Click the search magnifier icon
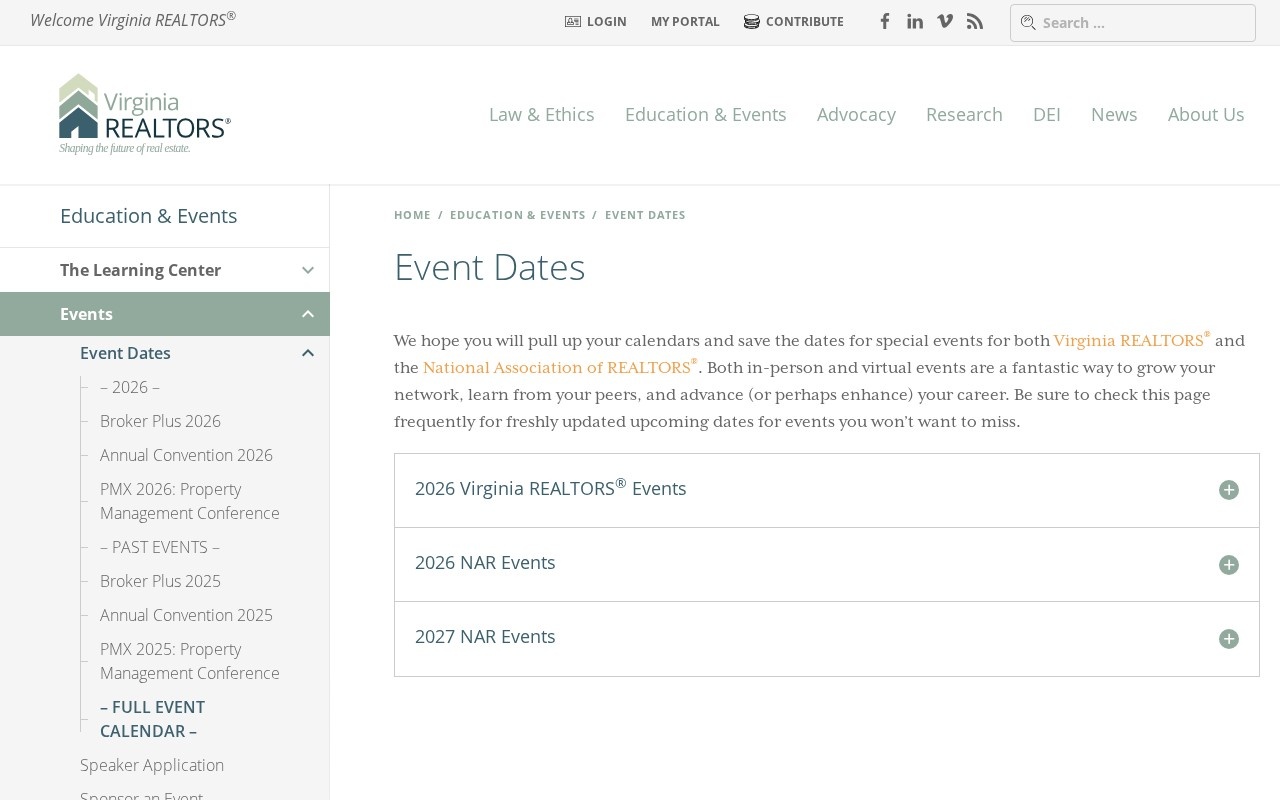Screen dimensions: 1280x800 pyautogui.click(x=1027, y=23)
